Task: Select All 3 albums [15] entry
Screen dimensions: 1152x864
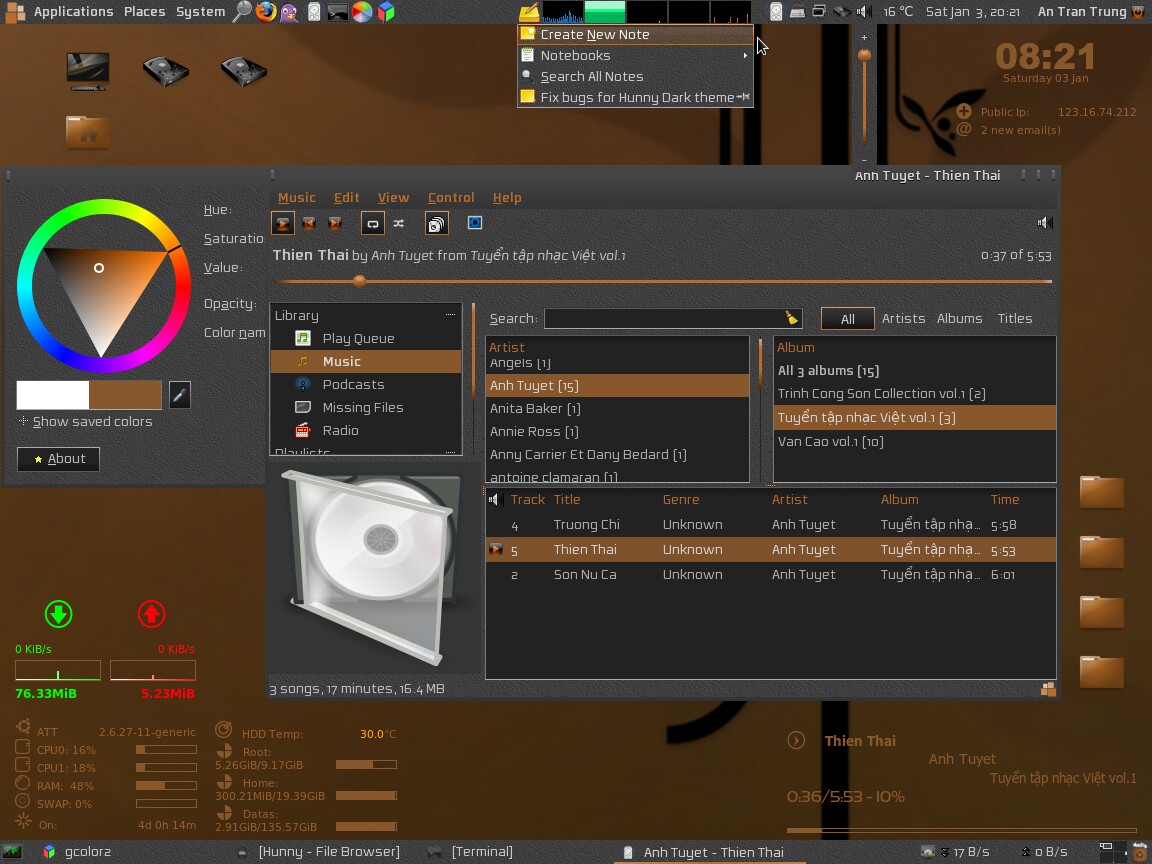Action: (914, 371)
